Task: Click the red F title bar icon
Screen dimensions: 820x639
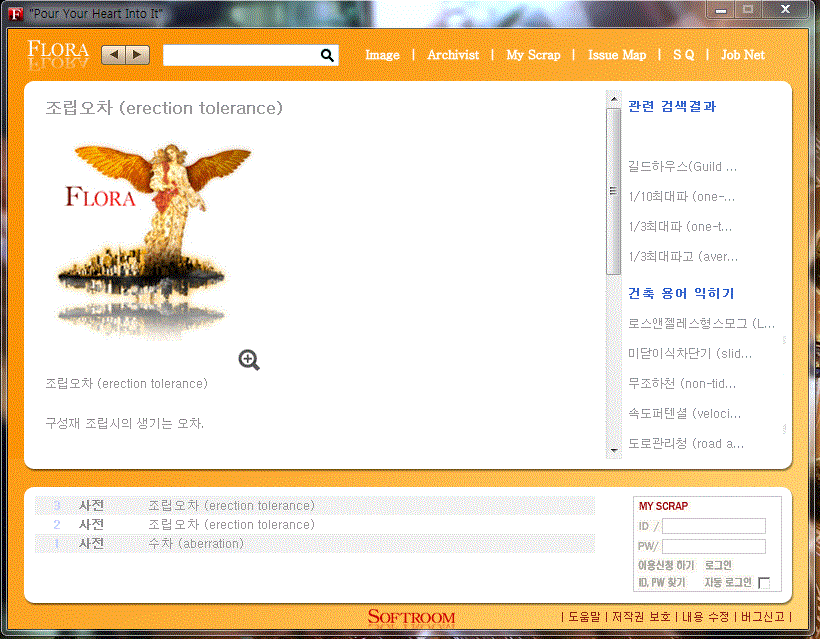Action: (x=16, y=14)
